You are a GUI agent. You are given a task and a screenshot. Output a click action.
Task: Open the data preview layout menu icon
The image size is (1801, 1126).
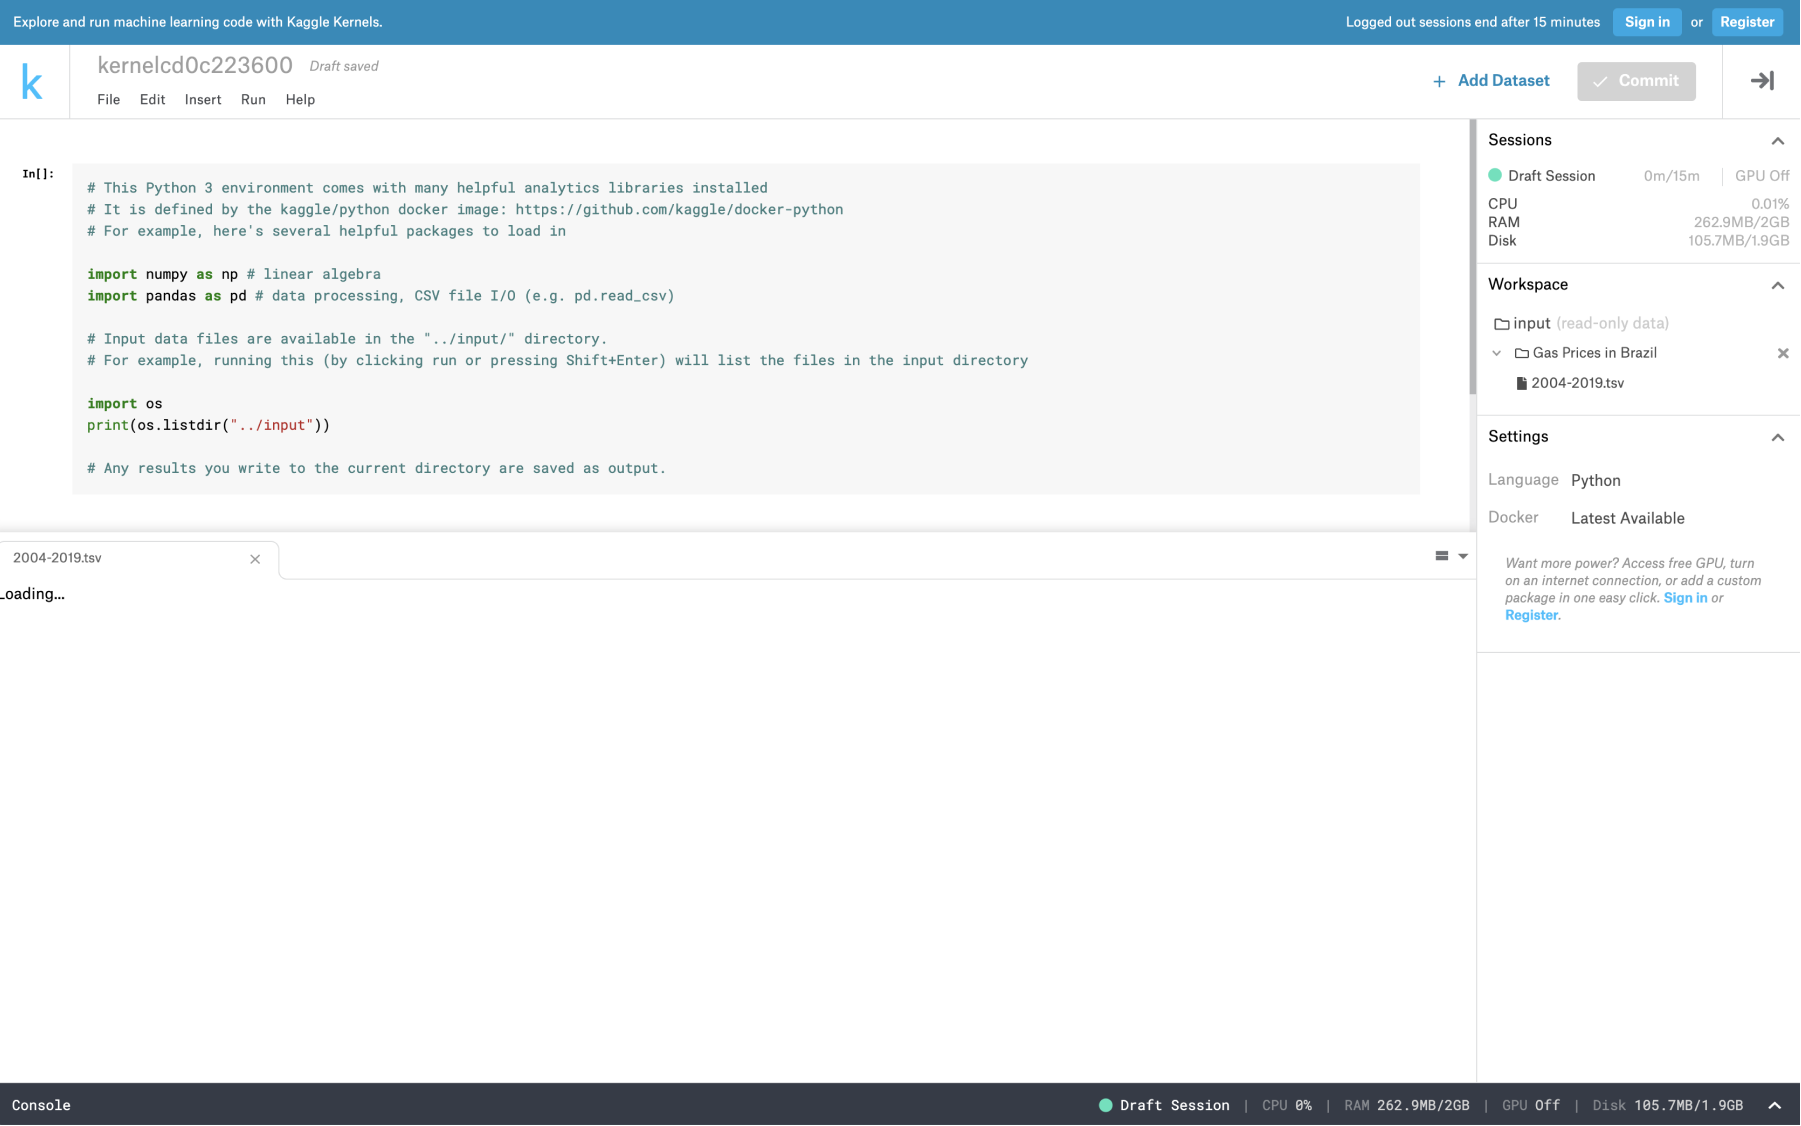click(1450, 556)
